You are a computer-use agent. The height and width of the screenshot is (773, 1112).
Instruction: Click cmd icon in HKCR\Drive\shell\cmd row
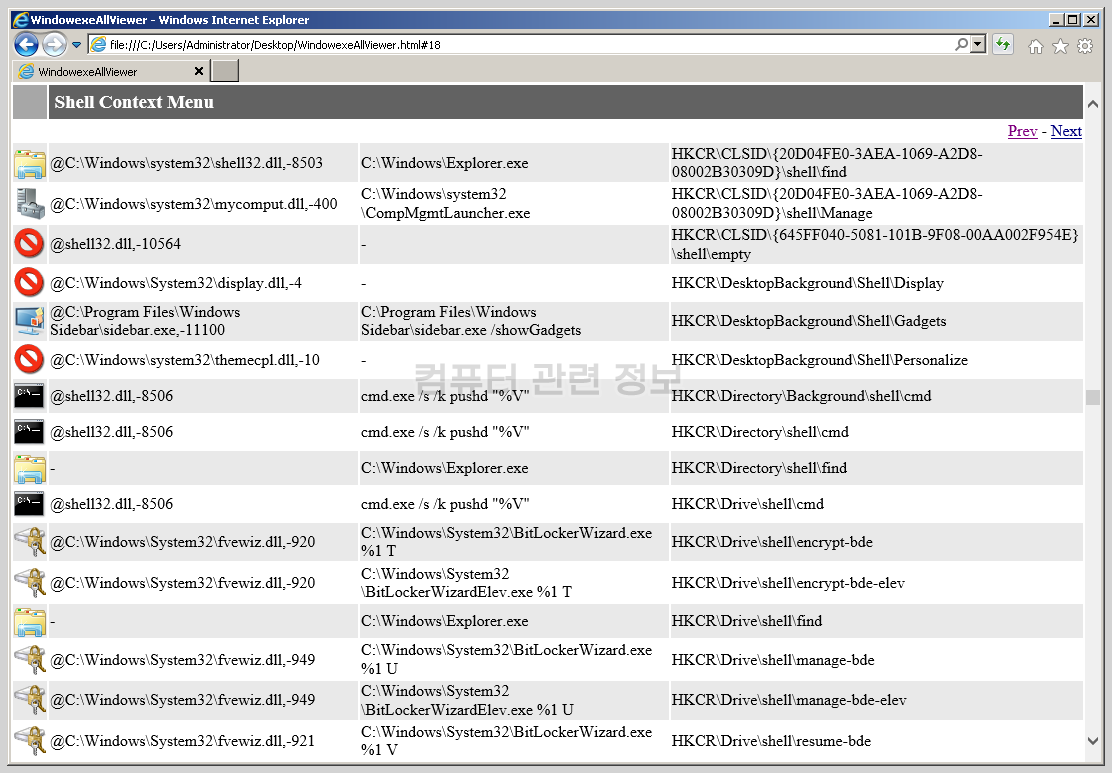pos(30,504)
